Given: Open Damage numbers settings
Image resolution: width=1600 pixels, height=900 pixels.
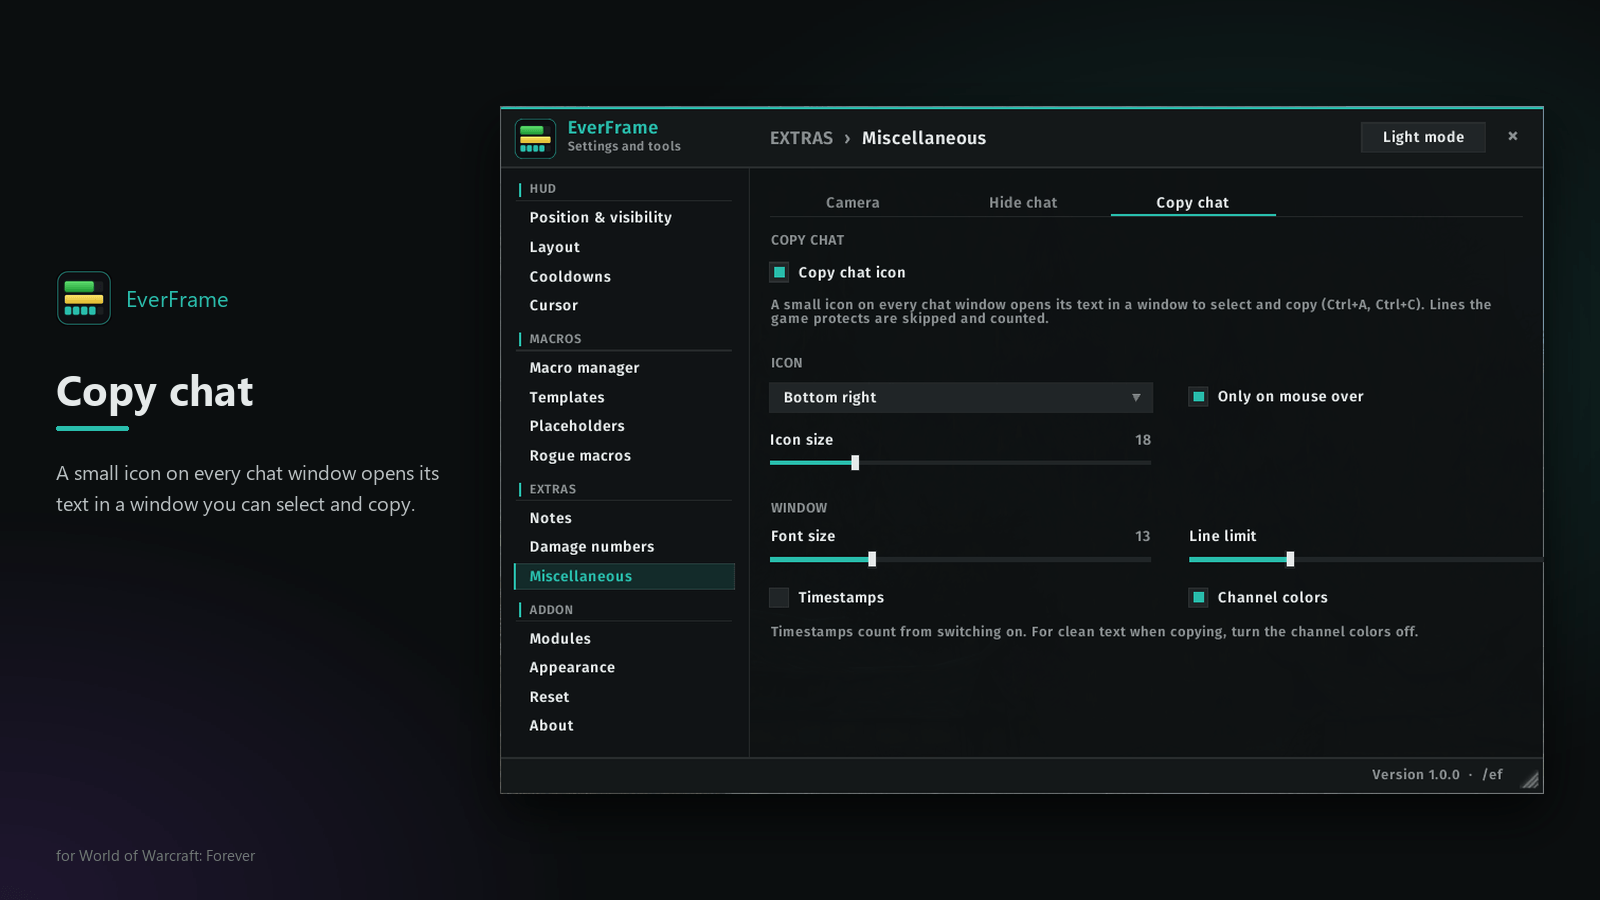Looking at the screenshot, I should tap(623, 547).
